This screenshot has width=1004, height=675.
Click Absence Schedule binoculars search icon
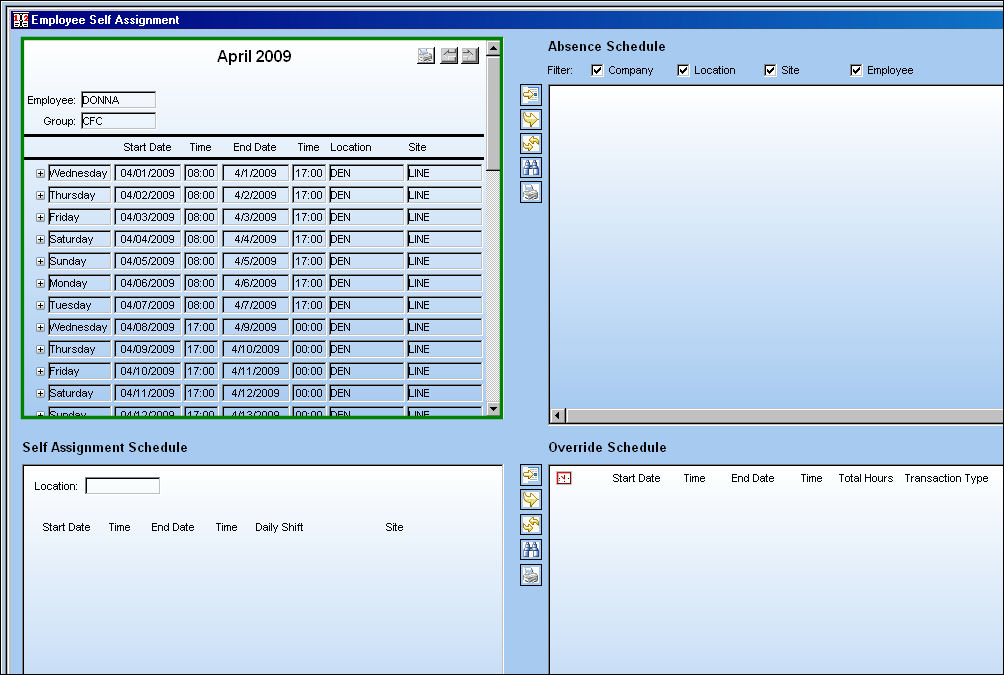[x=531, y=168]
